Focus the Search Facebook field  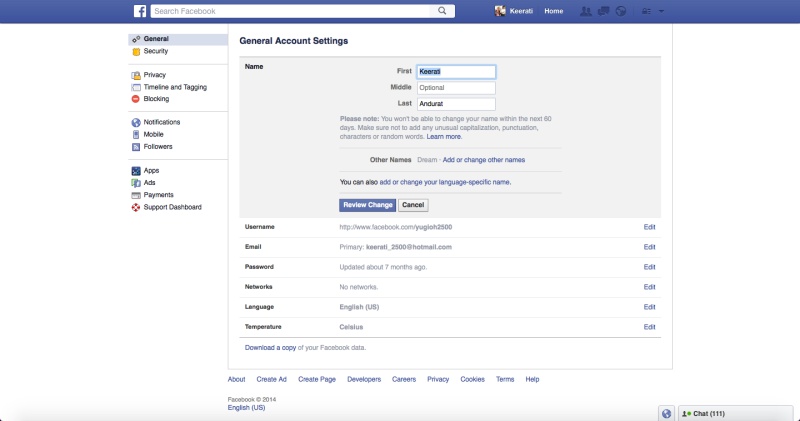[291, 11]
